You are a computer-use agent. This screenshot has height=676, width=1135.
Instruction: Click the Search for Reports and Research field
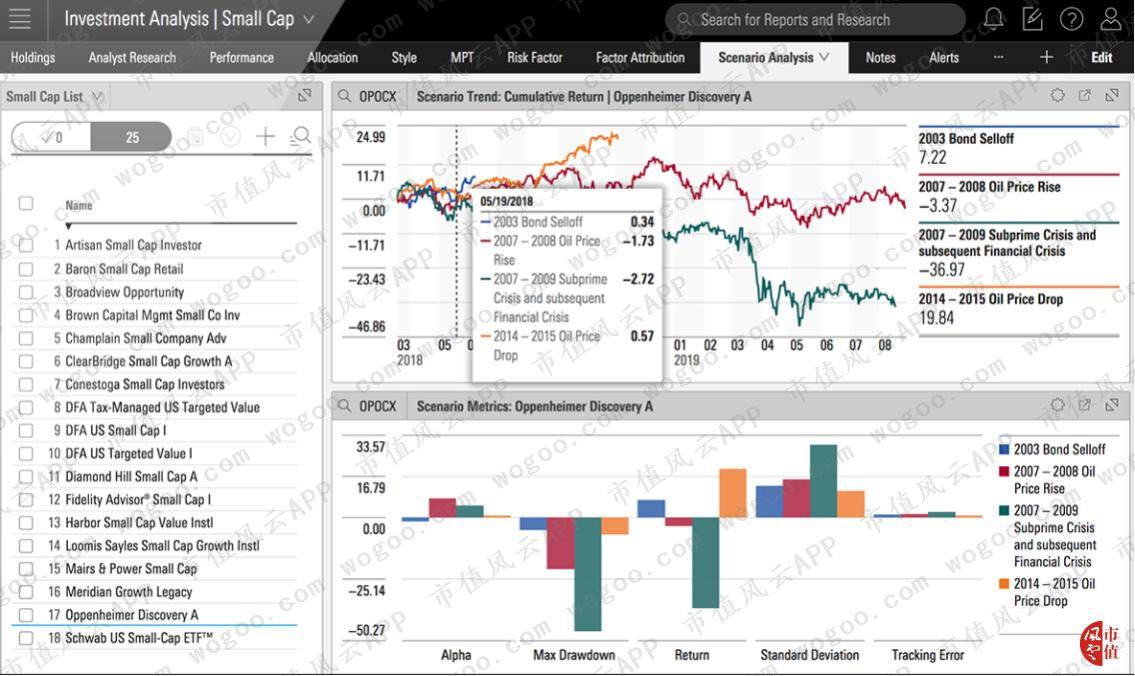tap(816, 20)
